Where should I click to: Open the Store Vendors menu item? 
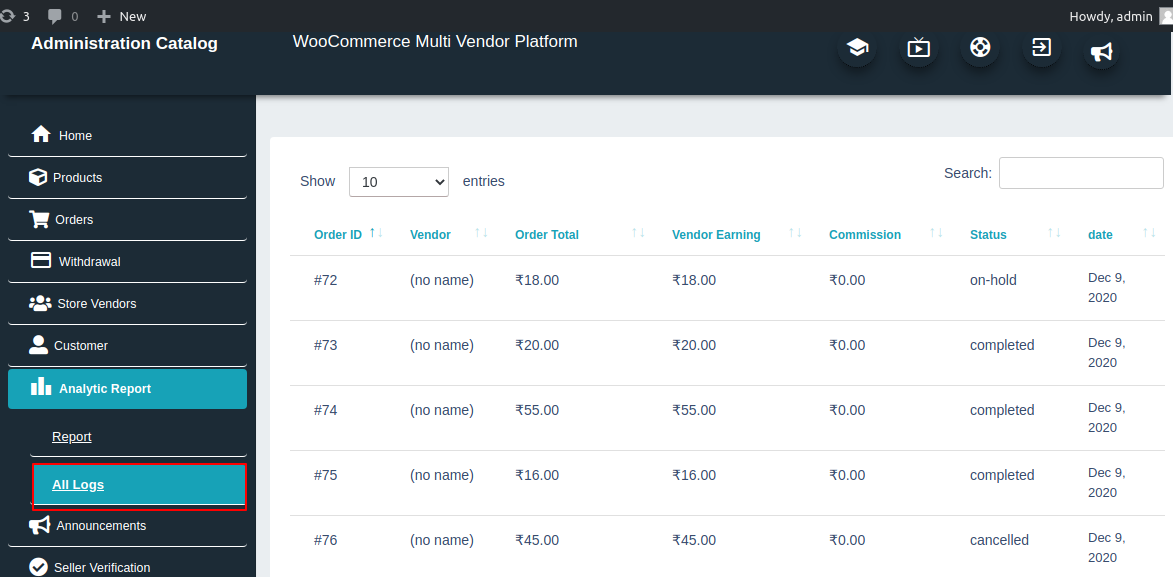[127, 304]
